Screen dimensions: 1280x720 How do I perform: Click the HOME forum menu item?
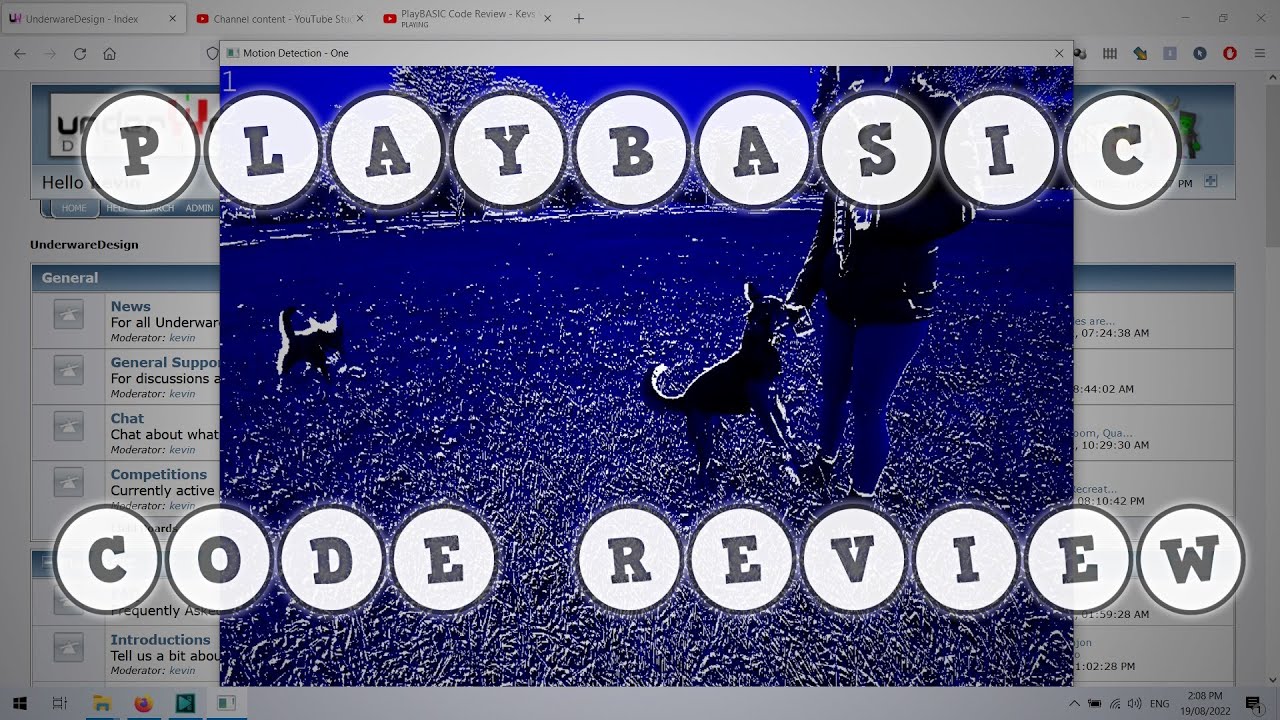click(x=74, y=208)
